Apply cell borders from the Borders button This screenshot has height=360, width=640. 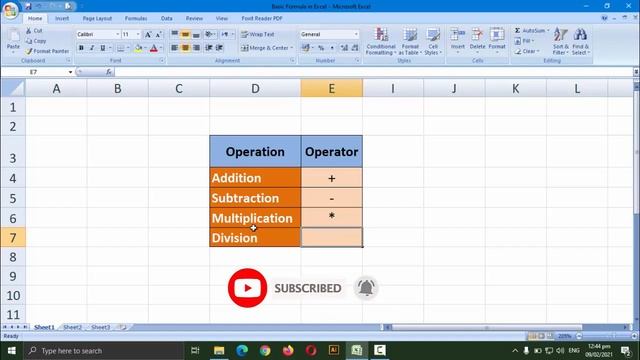[120, 48]
